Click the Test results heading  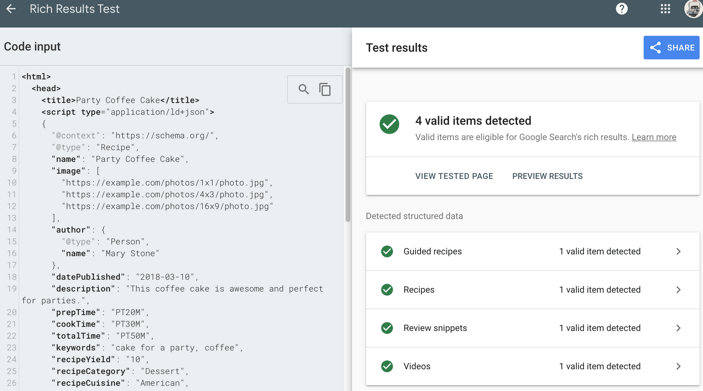(397, 48)
